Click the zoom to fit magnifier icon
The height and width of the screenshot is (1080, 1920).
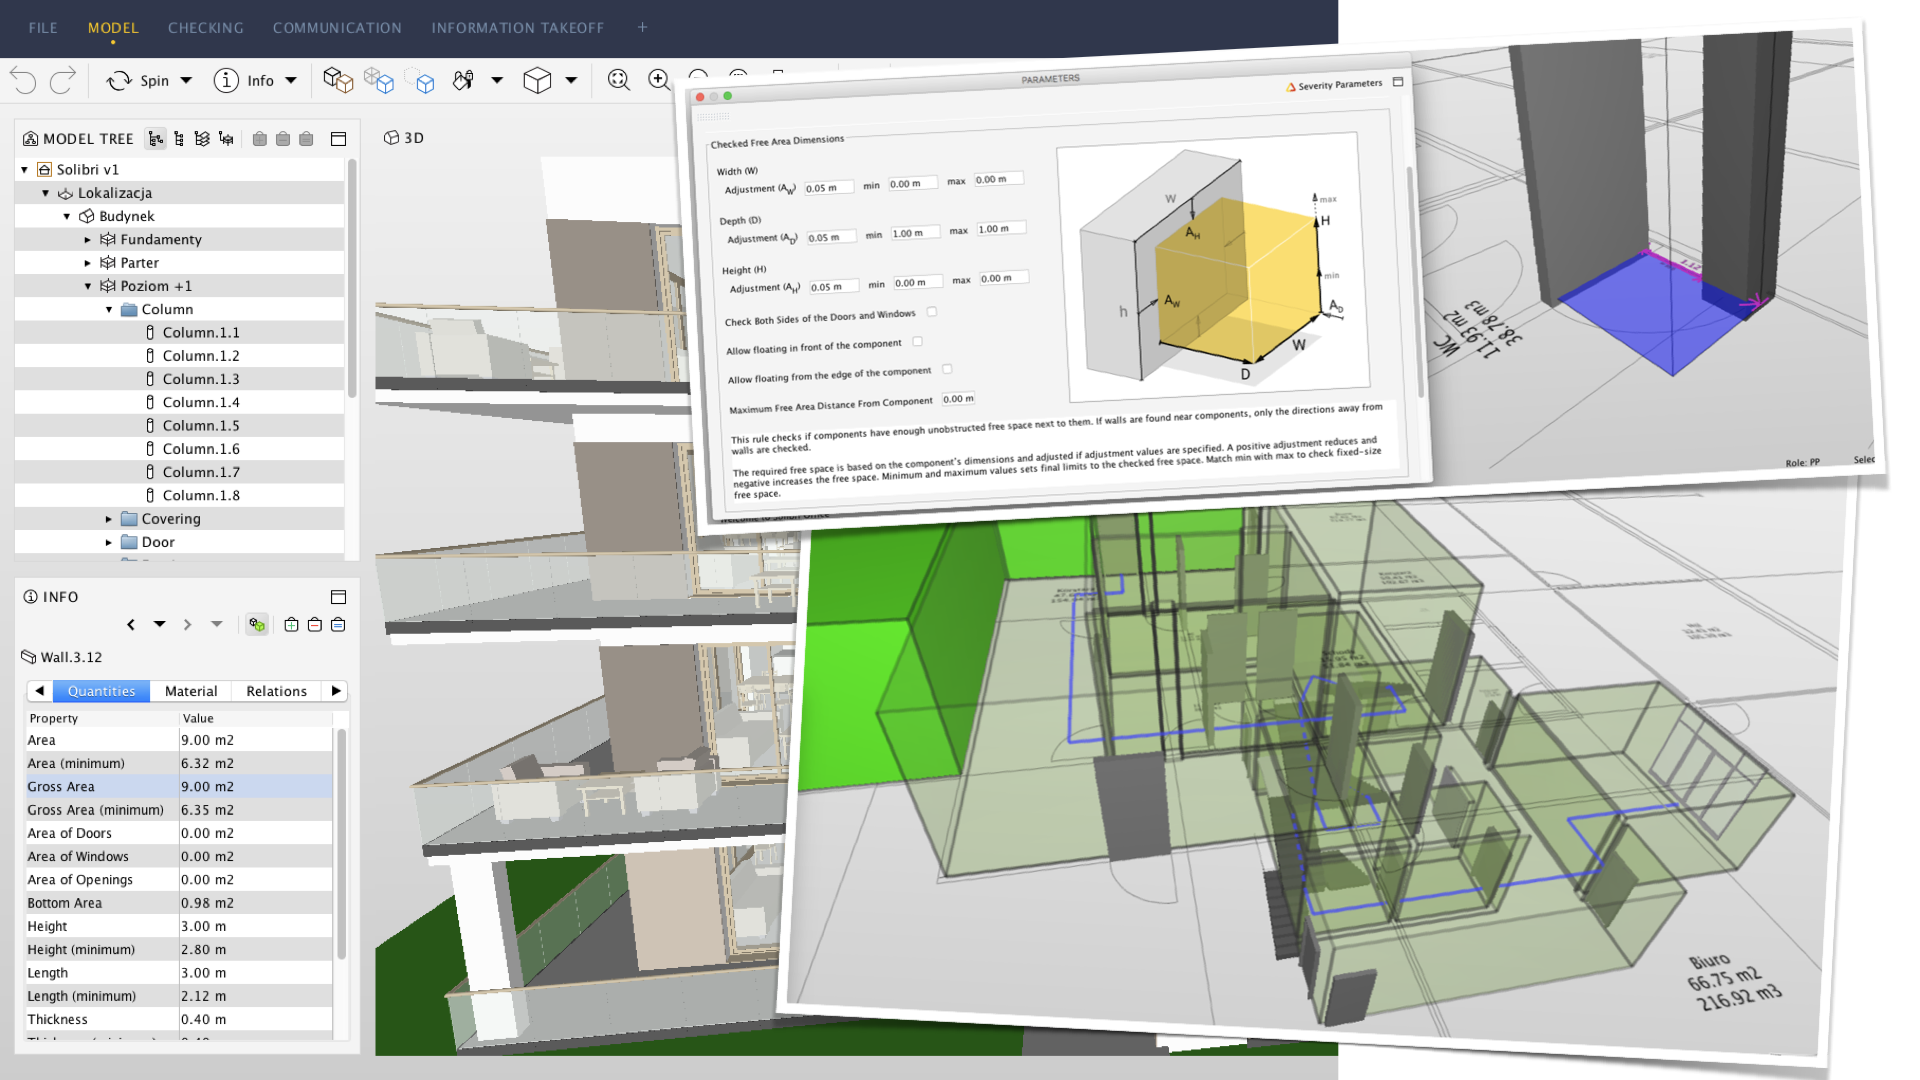tap(619, 80)
